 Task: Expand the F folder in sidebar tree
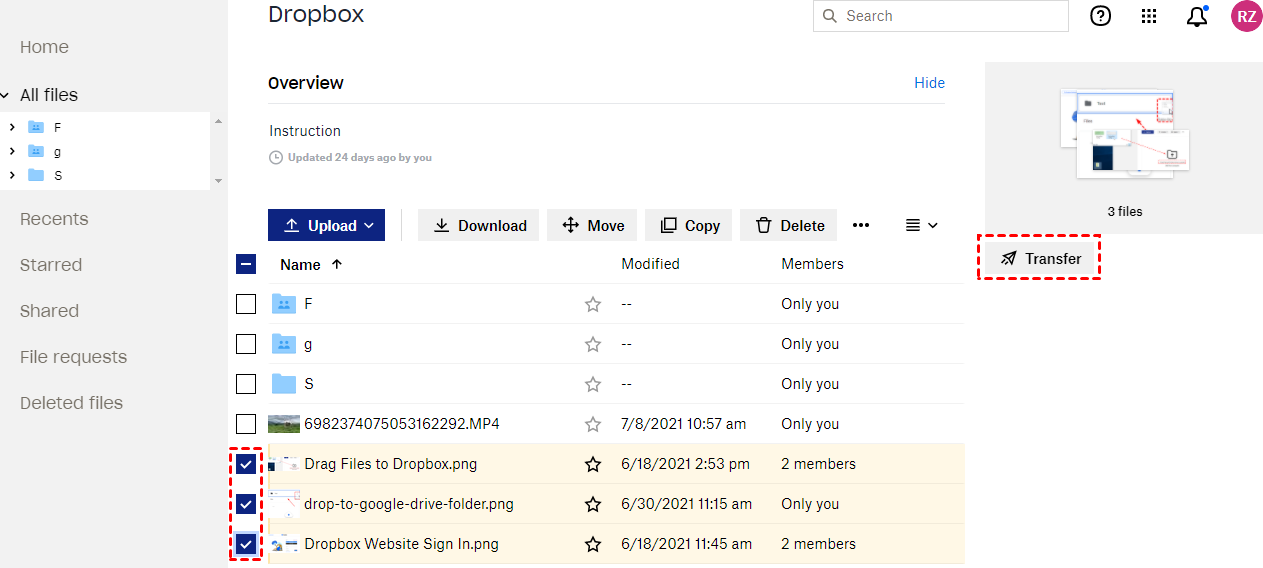coord(11,127)
